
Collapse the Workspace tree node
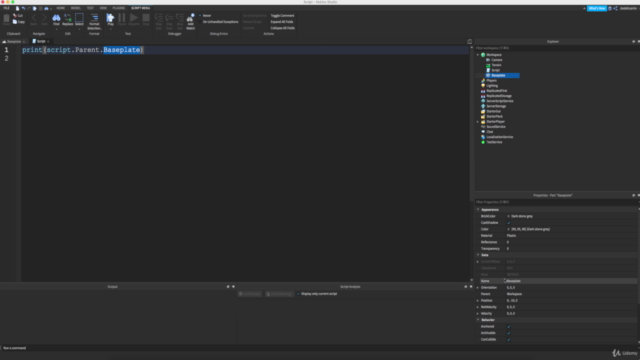[x=478, y=55]
